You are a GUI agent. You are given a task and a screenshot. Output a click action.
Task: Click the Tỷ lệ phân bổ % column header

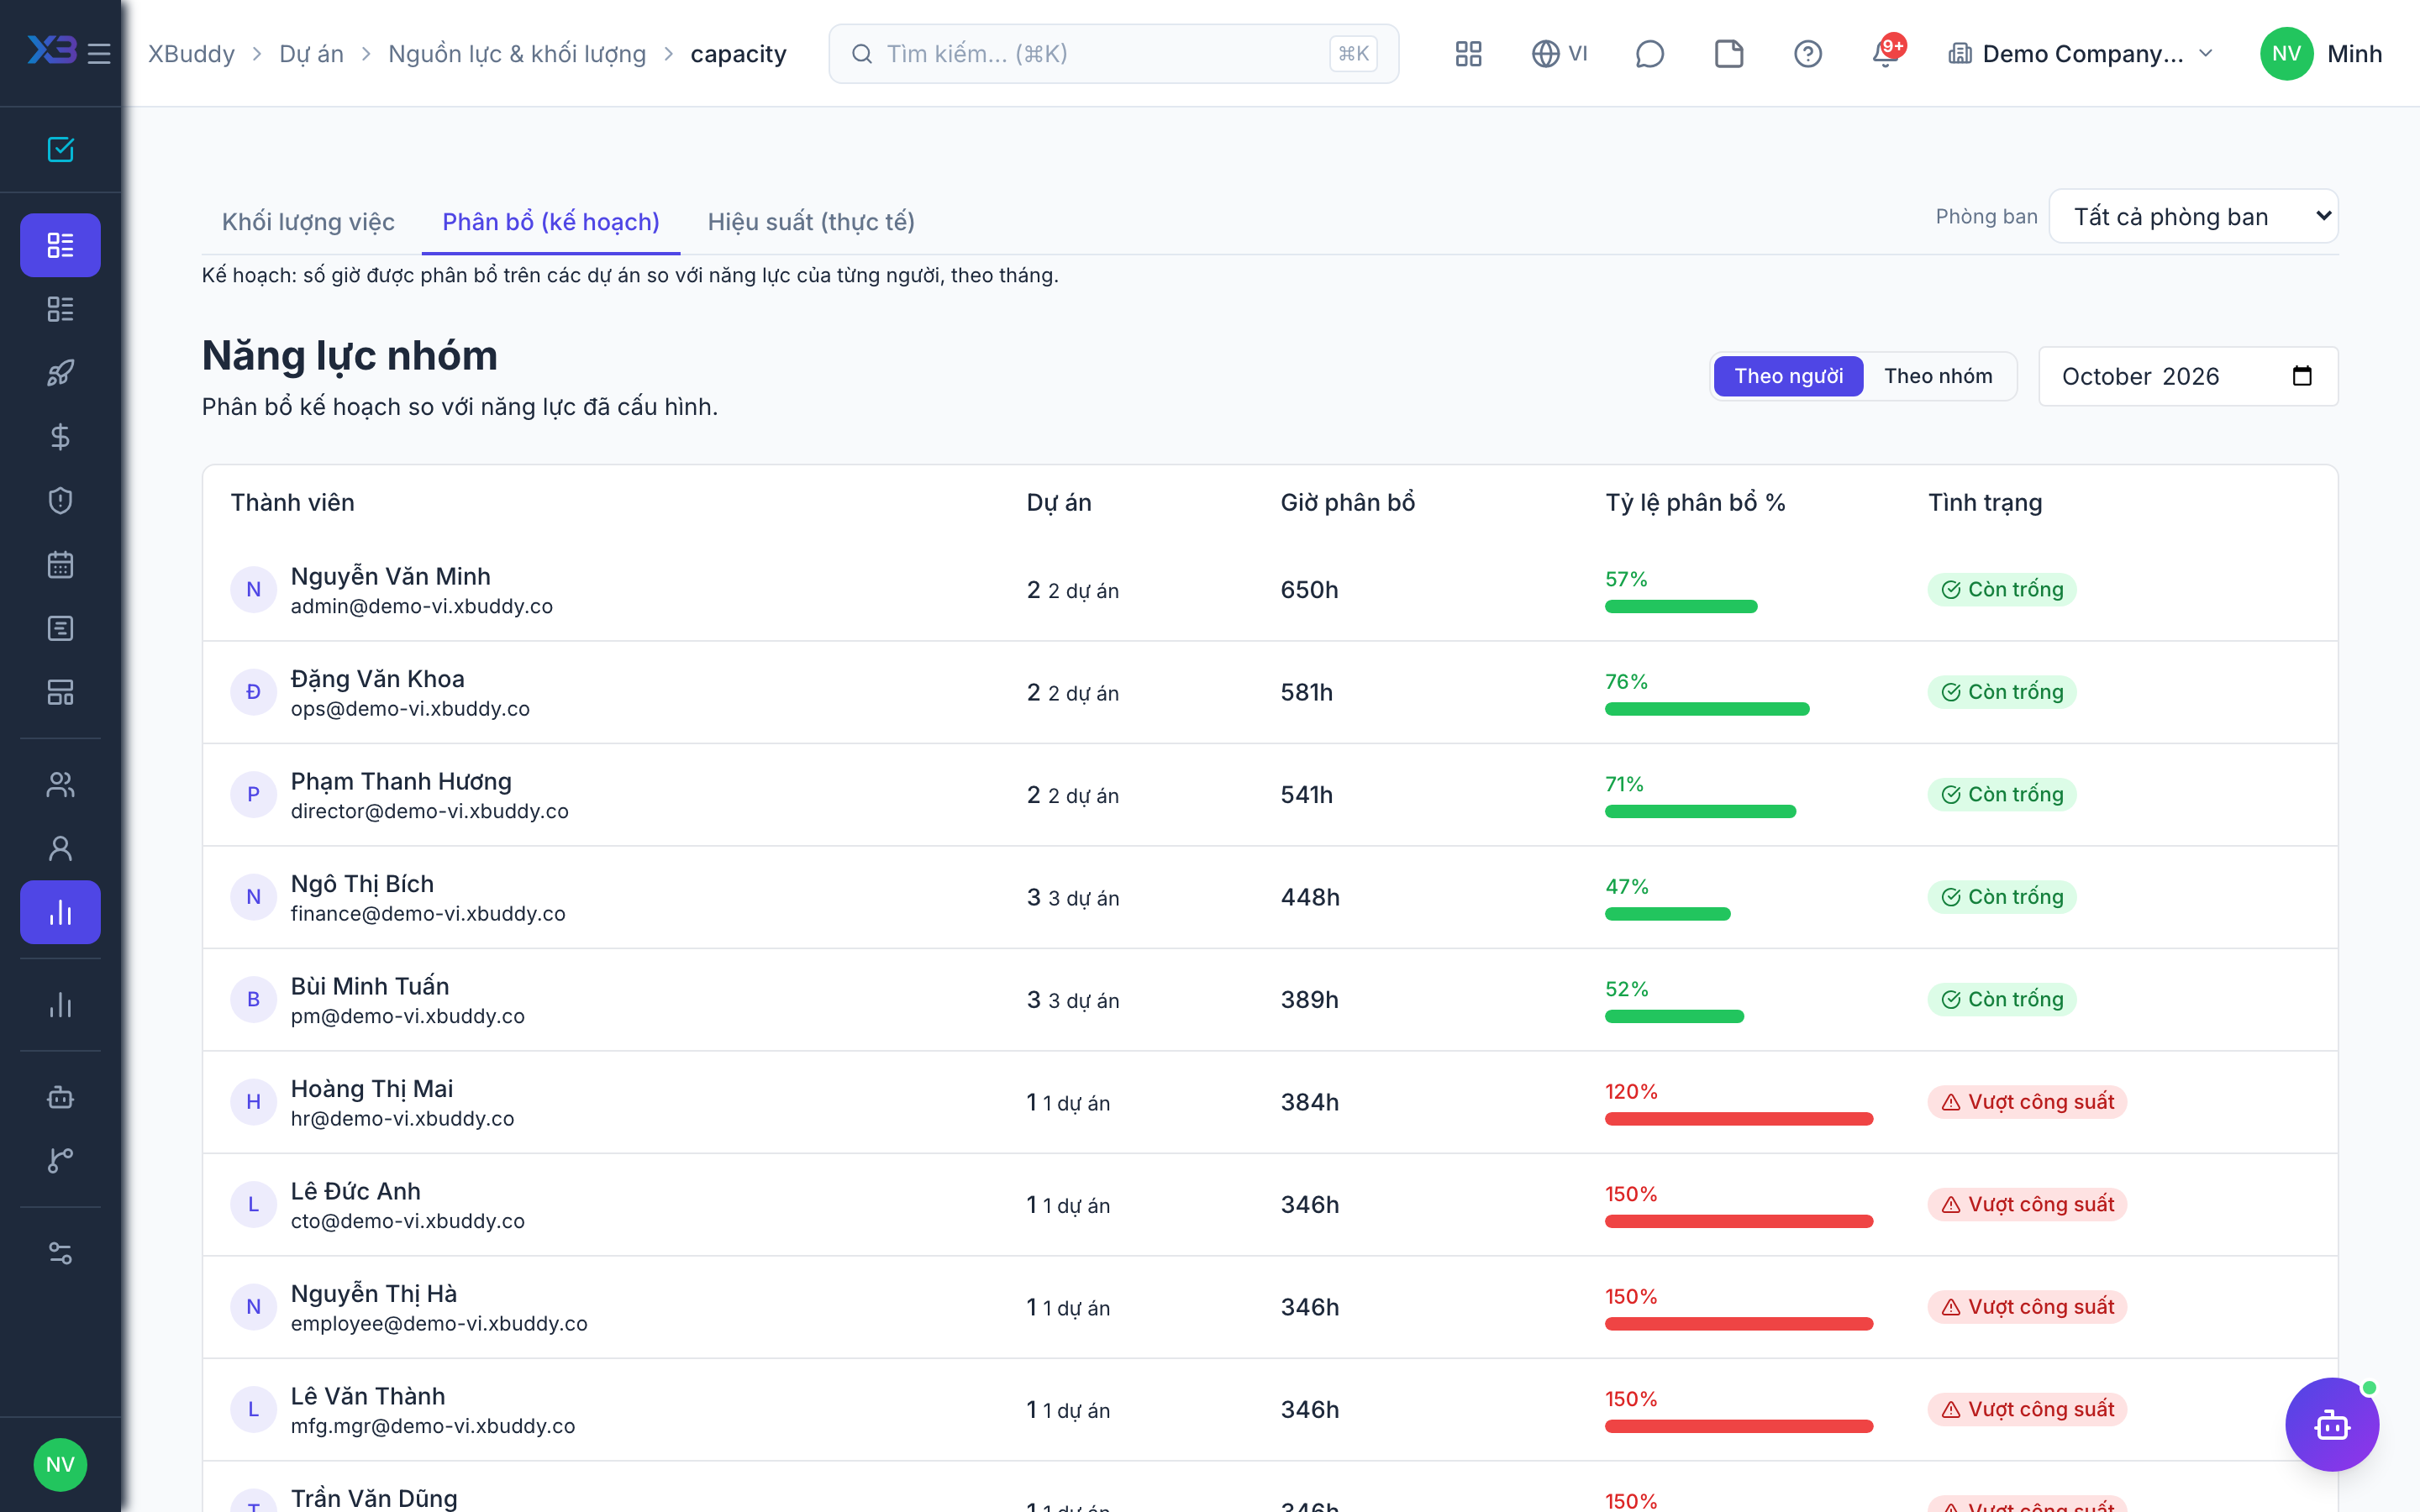click(x=1695, y=503)
